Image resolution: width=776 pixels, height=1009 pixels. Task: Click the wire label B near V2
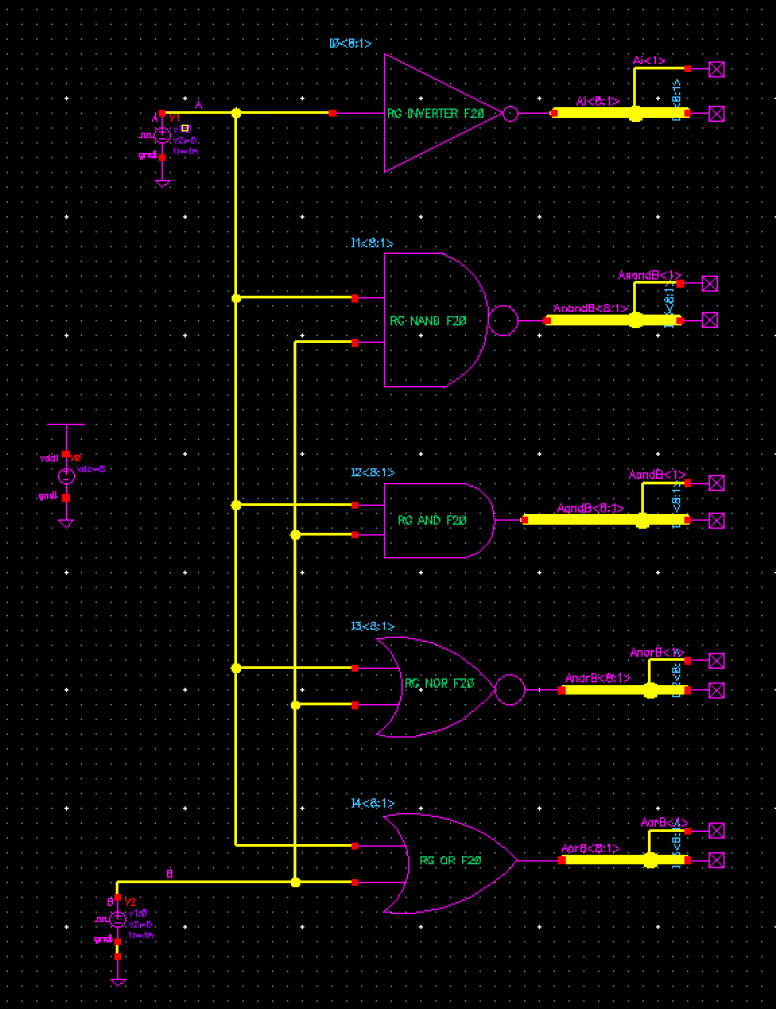click(170, 874)
